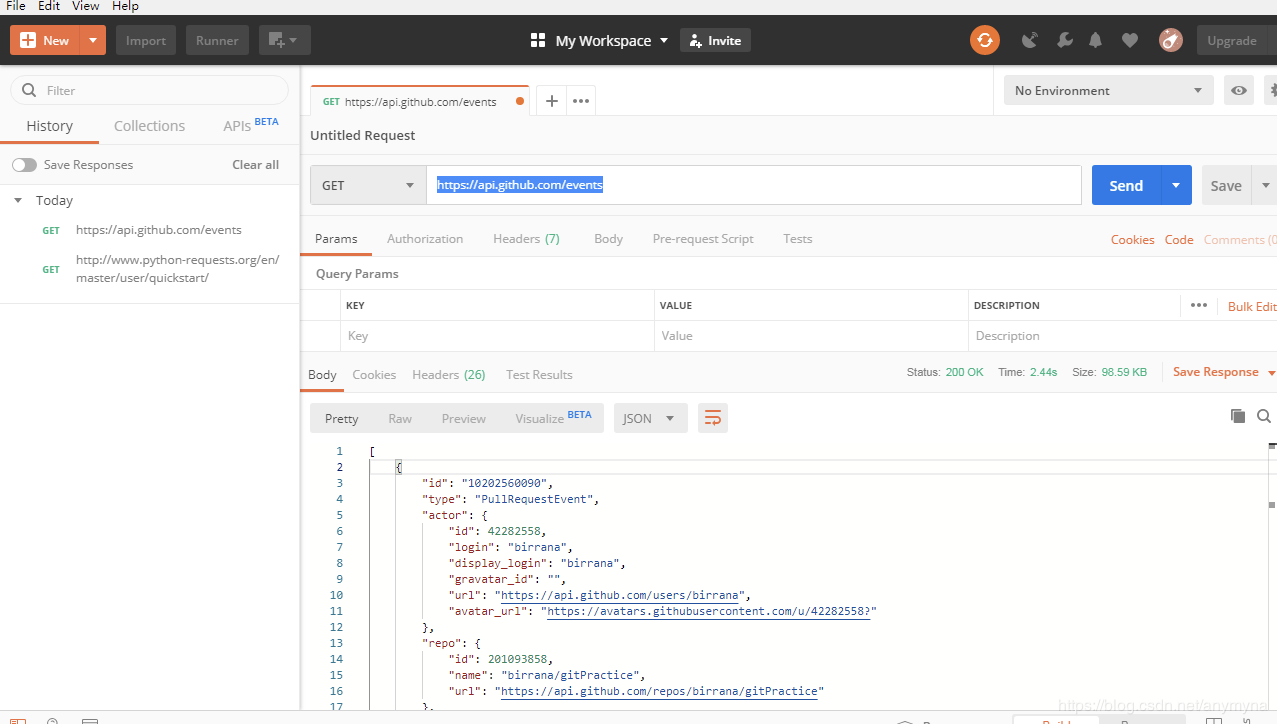Screen dimensions: 1277x724
Task: Click the New button
Action: 45,40
